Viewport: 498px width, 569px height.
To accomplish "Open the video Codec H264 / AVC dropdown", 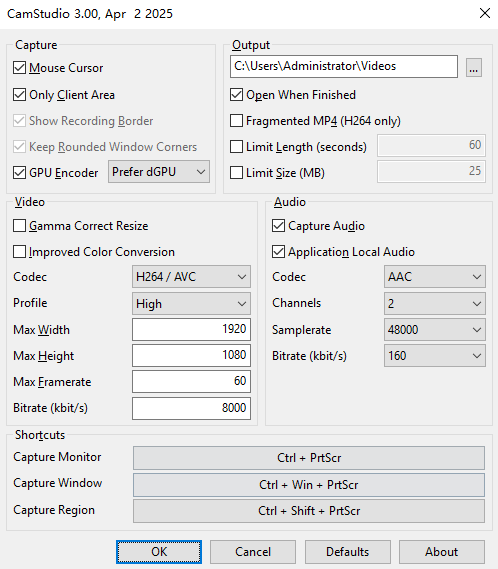I will pyautogui.click(x=191, y=277).
